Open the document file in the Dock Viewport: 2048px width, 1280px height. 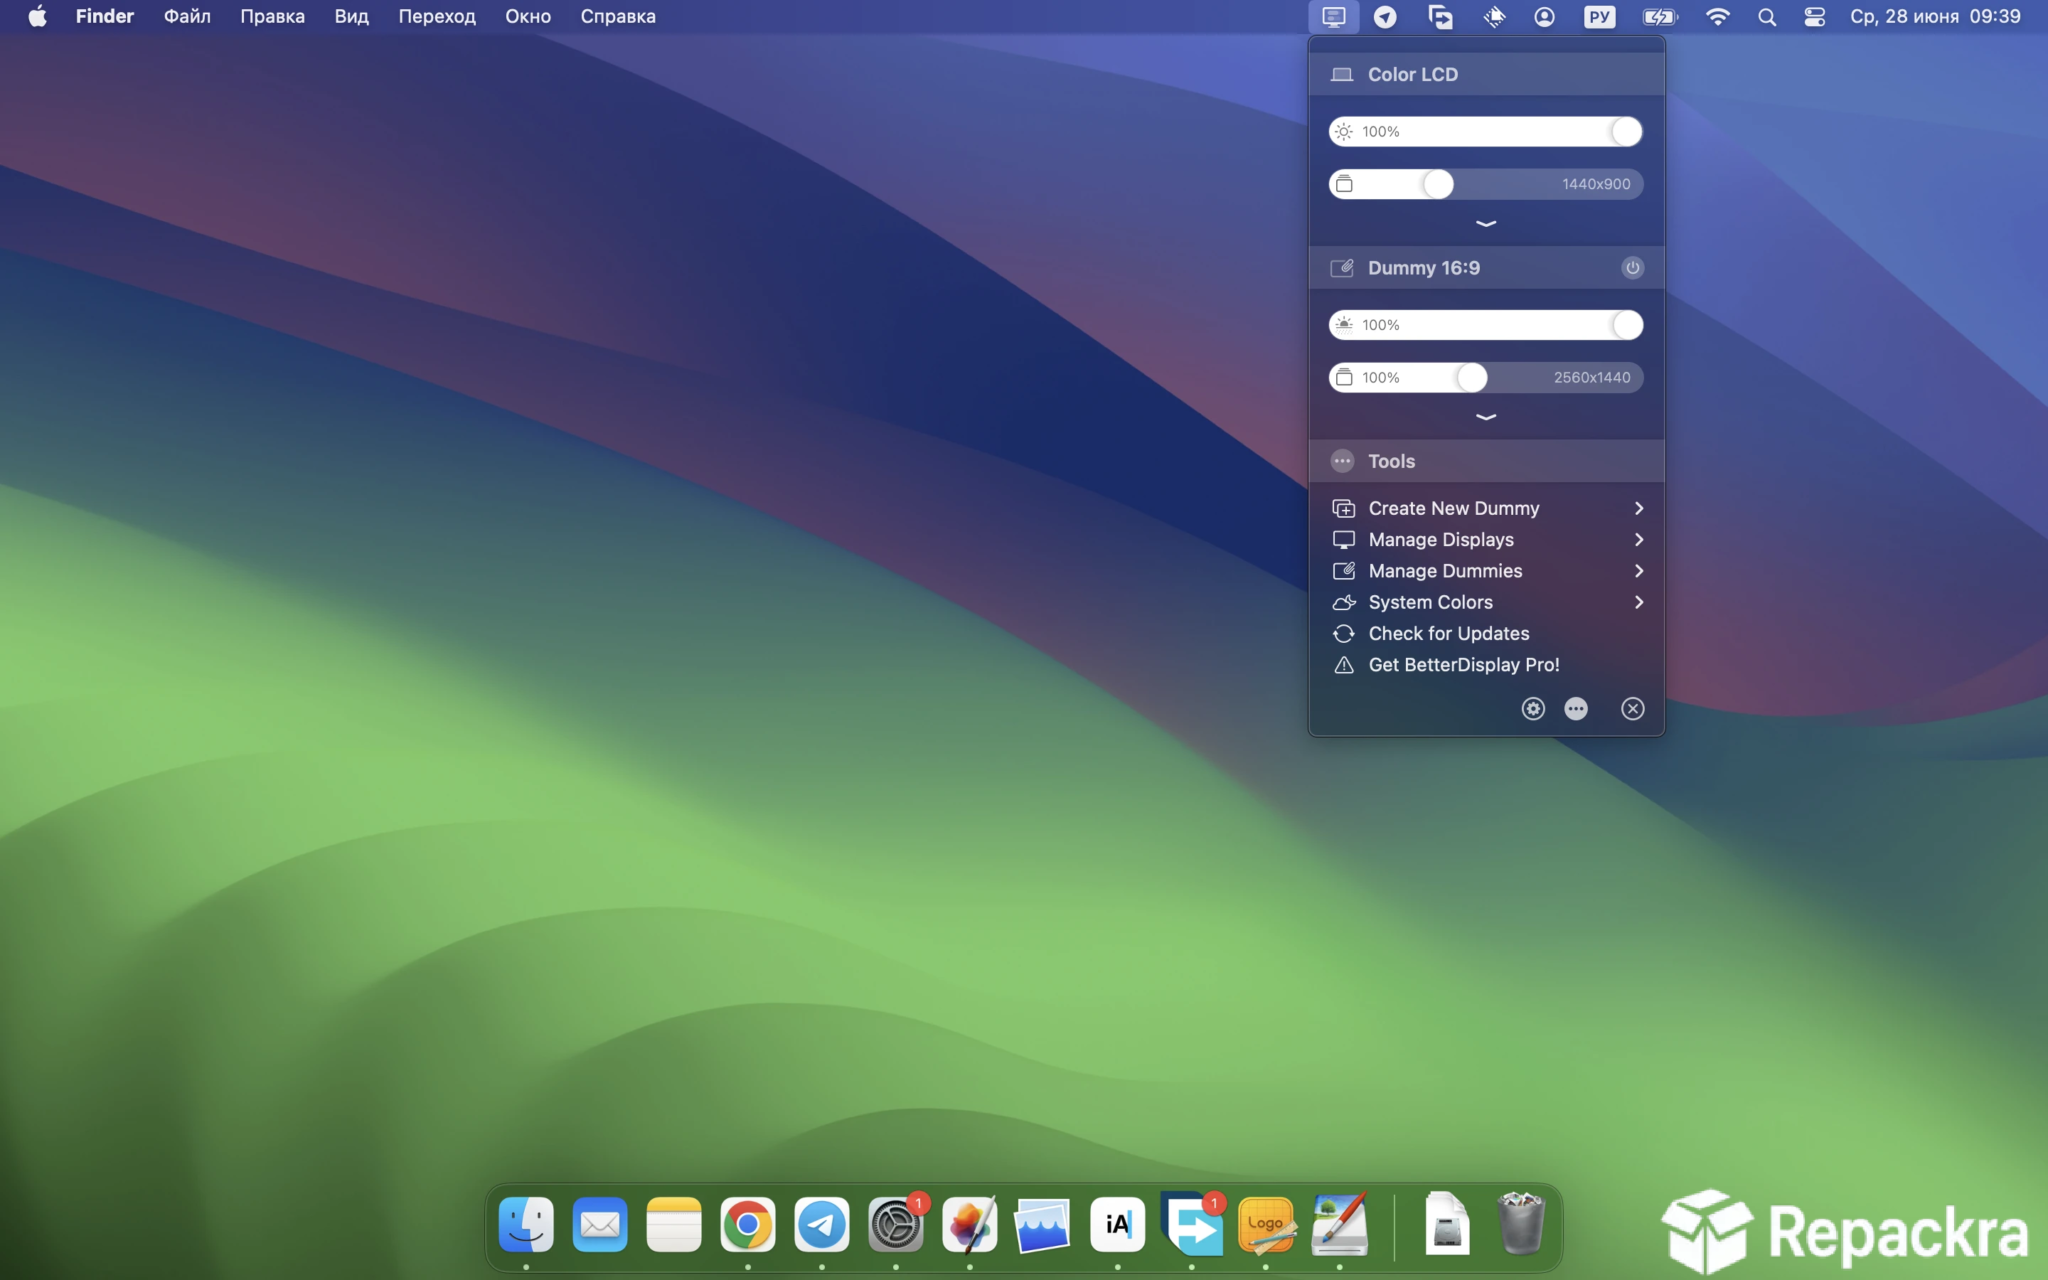(x=1447, y=1224)
